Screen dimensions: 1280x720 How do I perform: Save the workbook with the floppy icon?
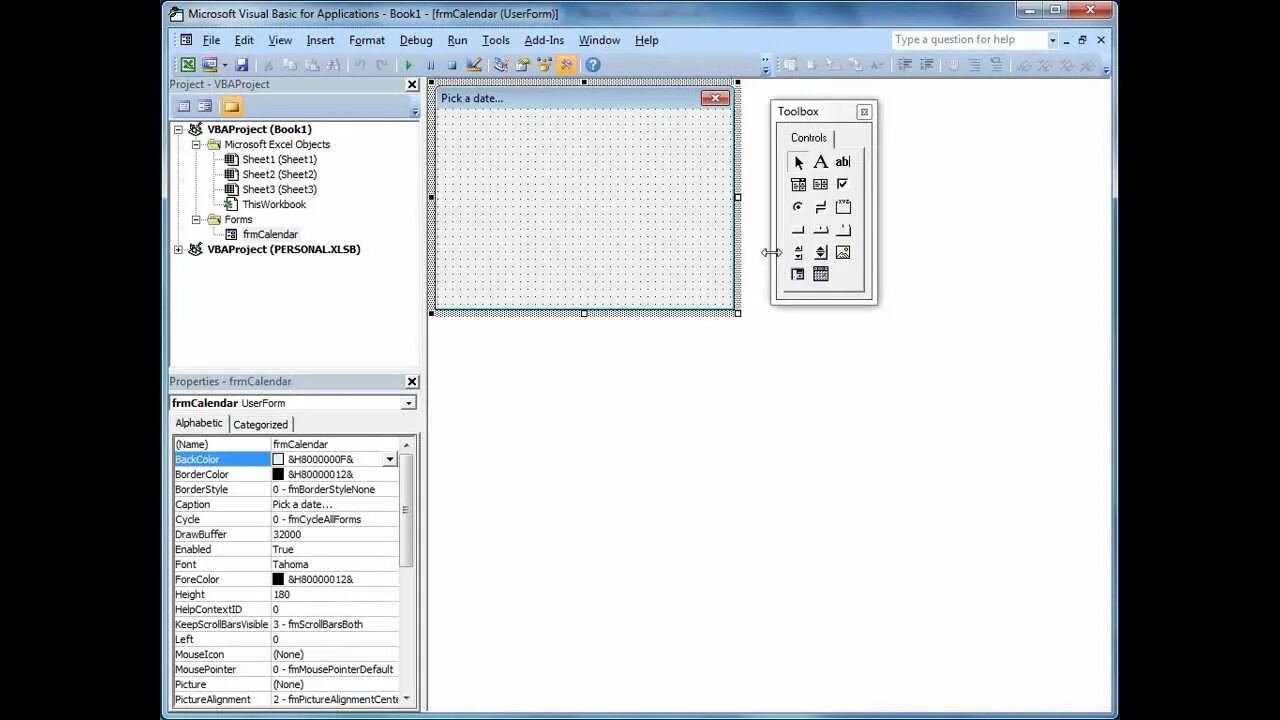(241, 65)
